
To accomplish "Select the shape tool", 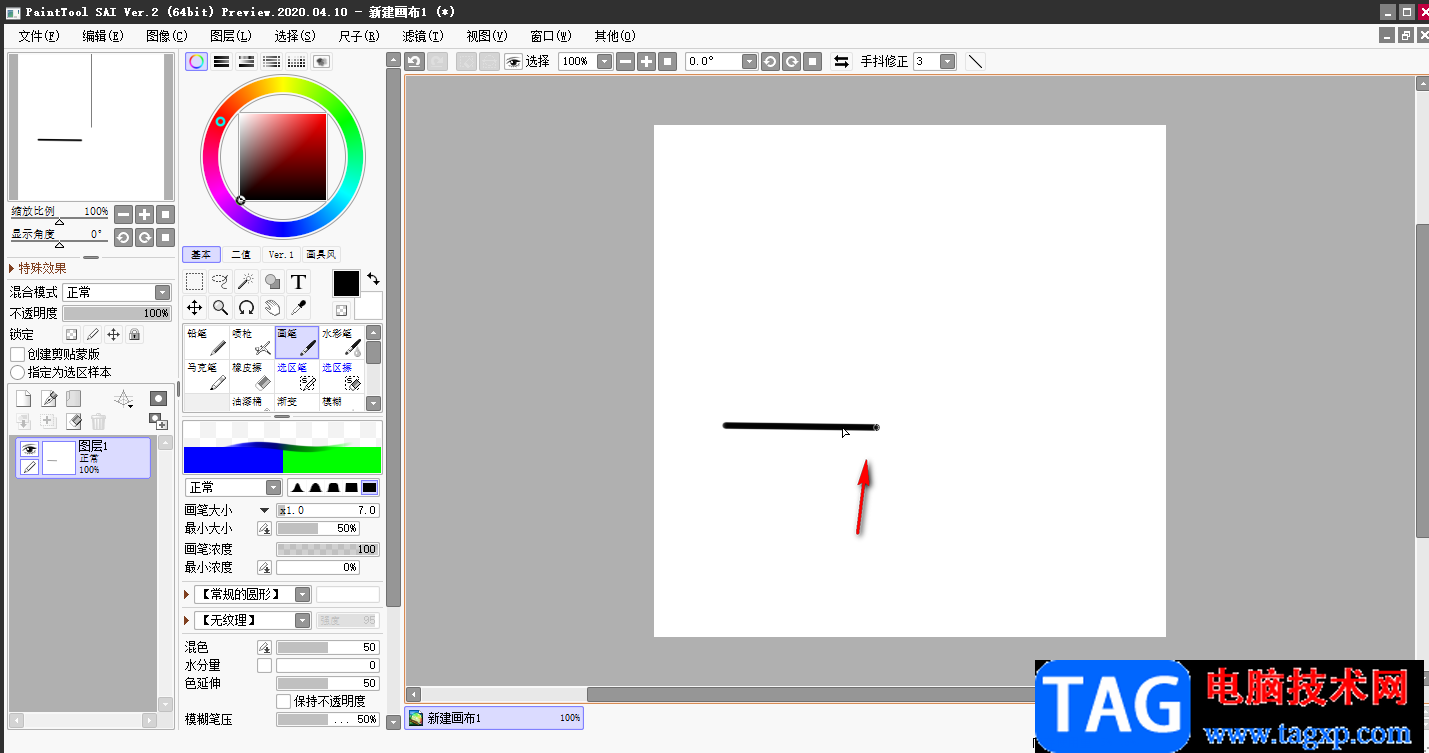I will 272,282.
